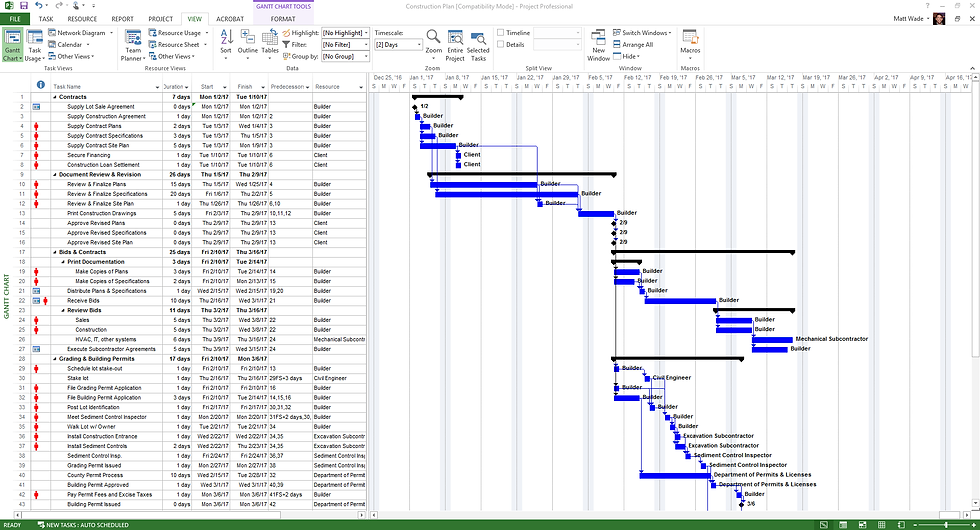Screen dimensions: 980x530
Task: Open the Team Planner view
Action: (132, 45)
